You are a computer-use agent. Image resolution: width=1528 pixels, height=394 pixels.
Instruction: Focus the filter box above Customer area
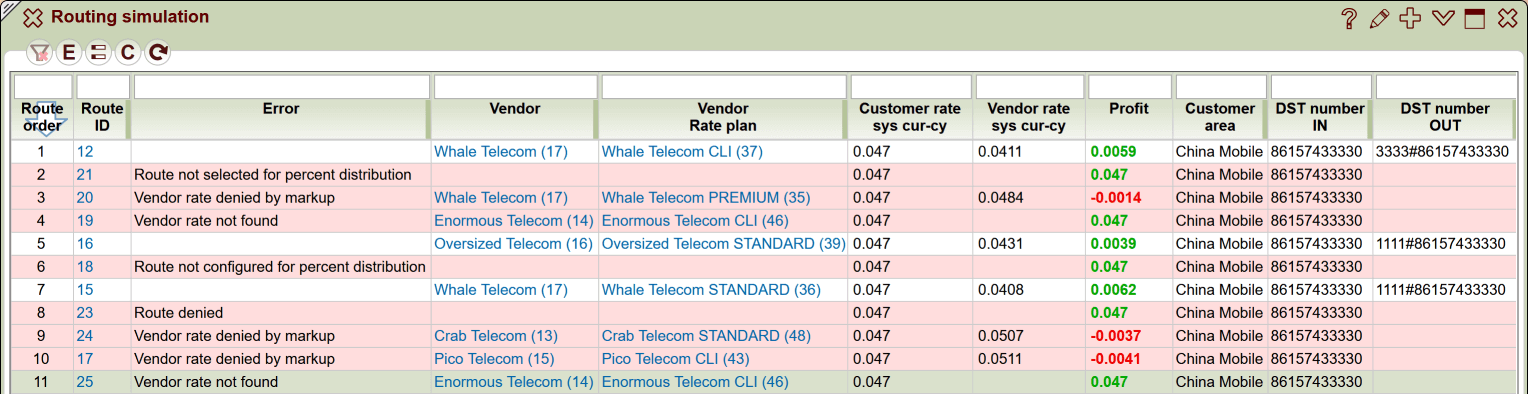coord(1221,87)
